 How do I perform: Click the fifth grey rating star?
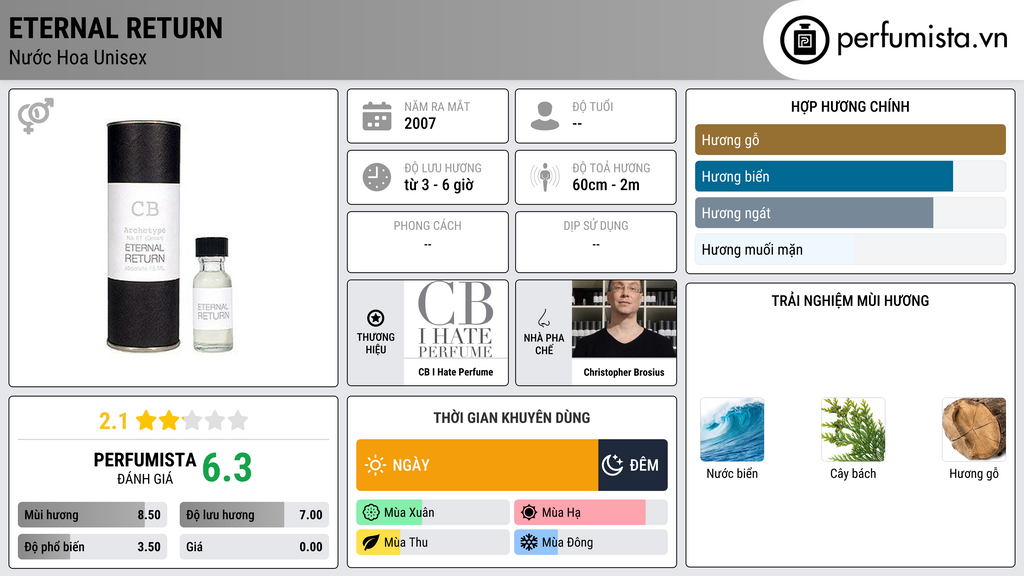click(238, 420)
